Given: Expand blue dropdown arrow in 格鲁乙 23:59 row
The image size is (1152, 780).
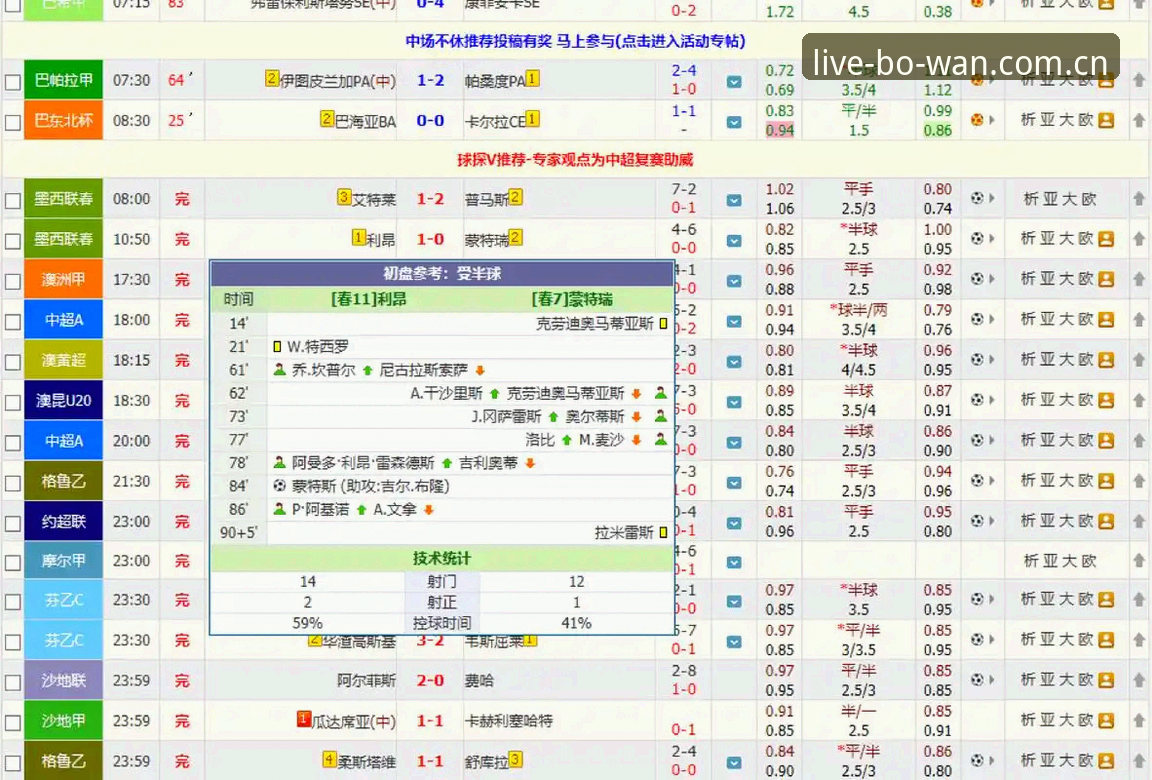Looking at the screenshot, I should pyautogui.click(x=734, y=763).
